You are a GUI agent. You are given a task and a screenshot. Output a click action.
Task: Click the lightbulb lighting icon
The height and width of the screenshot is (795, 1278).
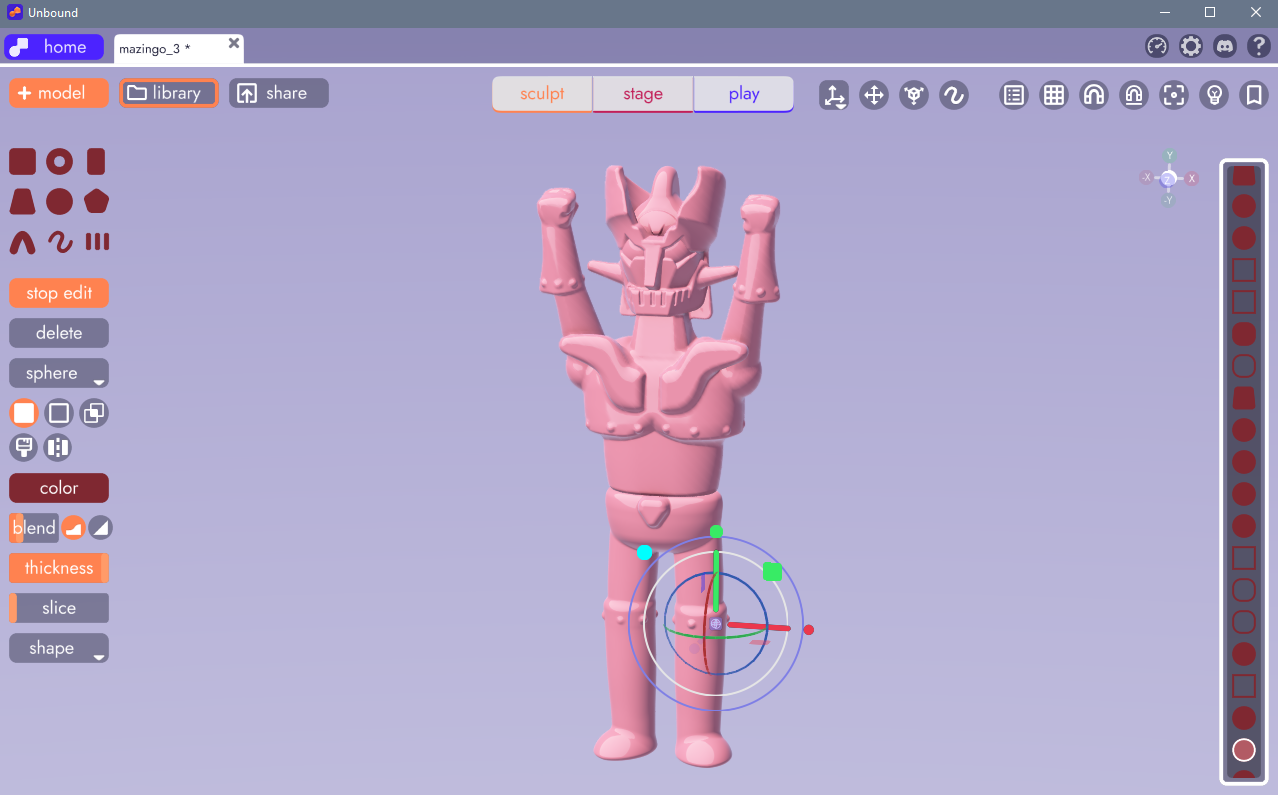1214,95
